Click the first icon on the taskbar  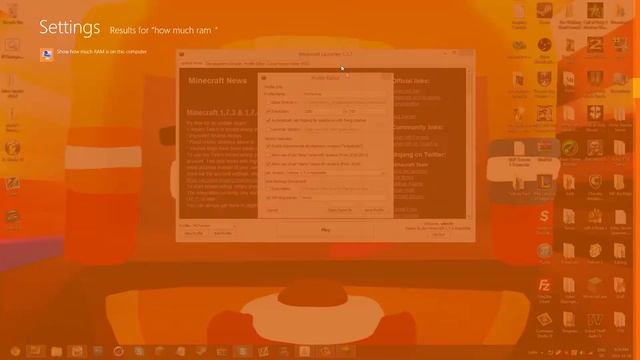pos(15,351)
